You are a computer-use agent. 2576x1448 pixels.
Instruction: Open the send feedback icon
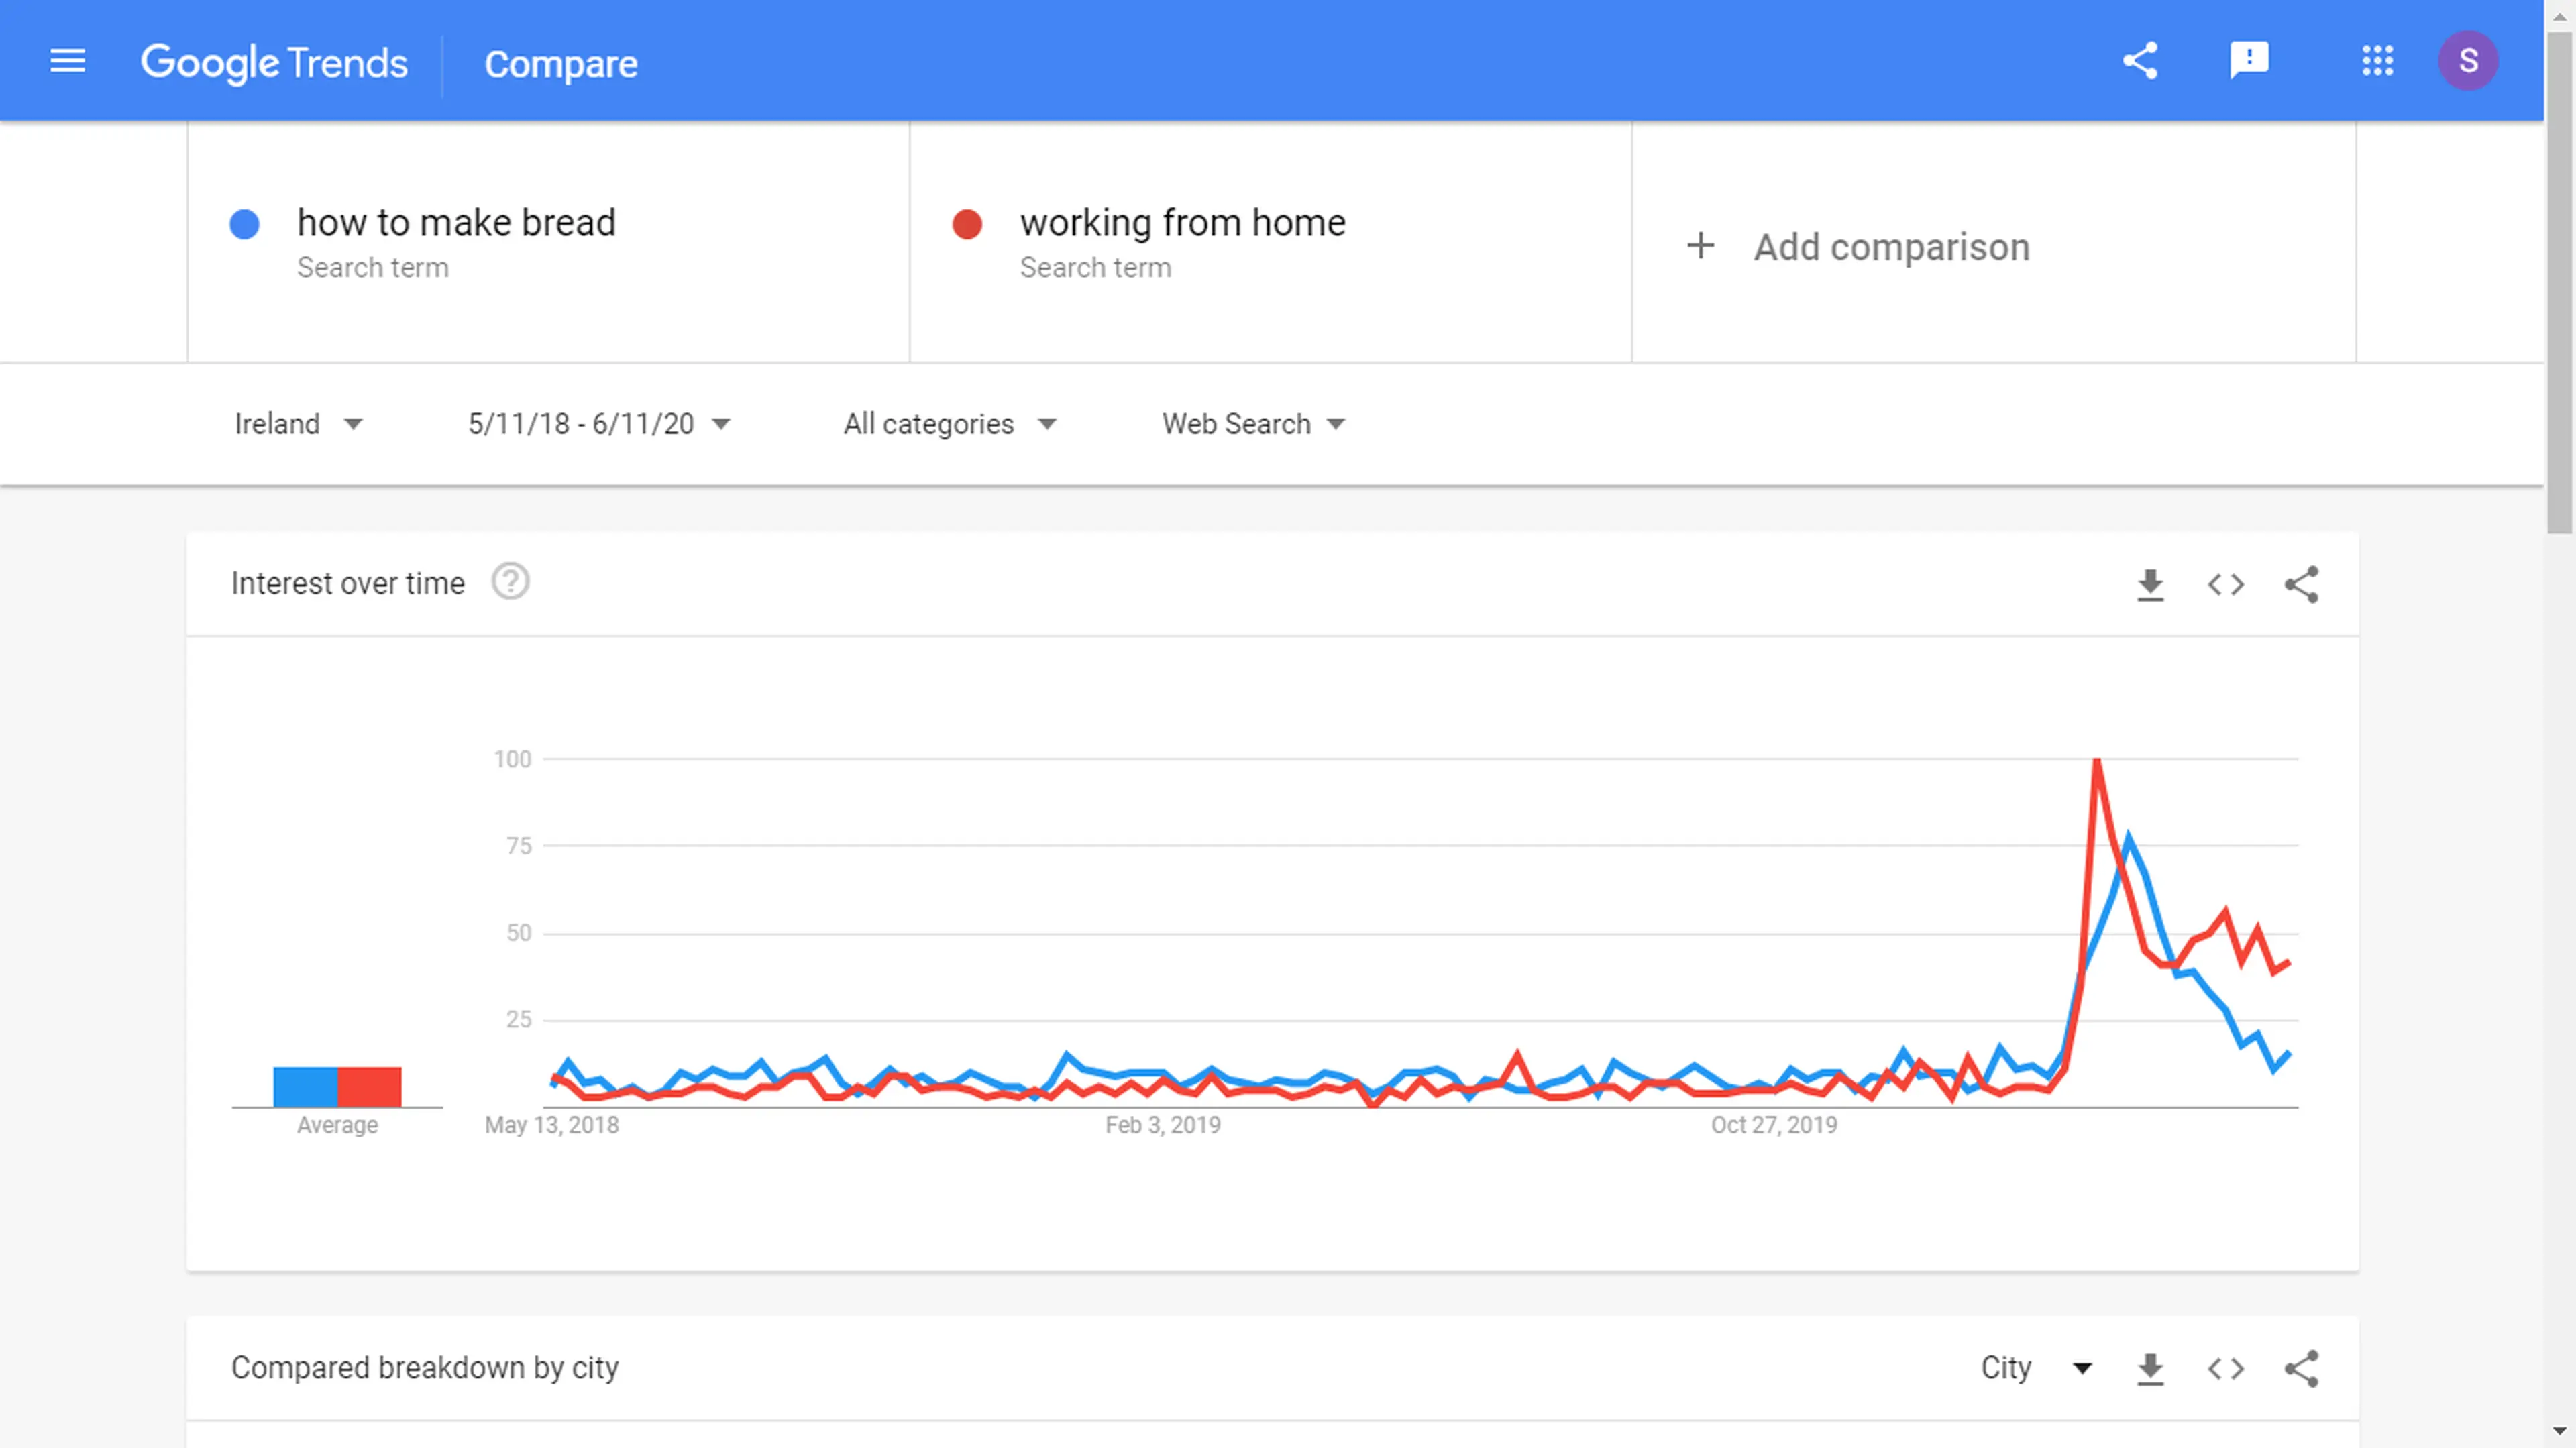point(2249,61)
